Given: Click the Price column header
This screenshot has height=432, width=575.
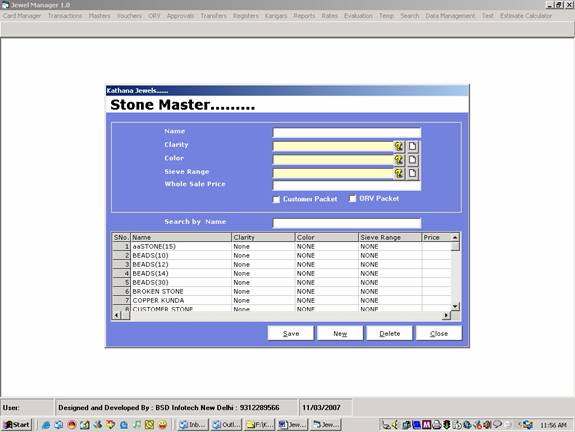Looking at the screenshot, I should pyautogui.click(x=436, y=237).
